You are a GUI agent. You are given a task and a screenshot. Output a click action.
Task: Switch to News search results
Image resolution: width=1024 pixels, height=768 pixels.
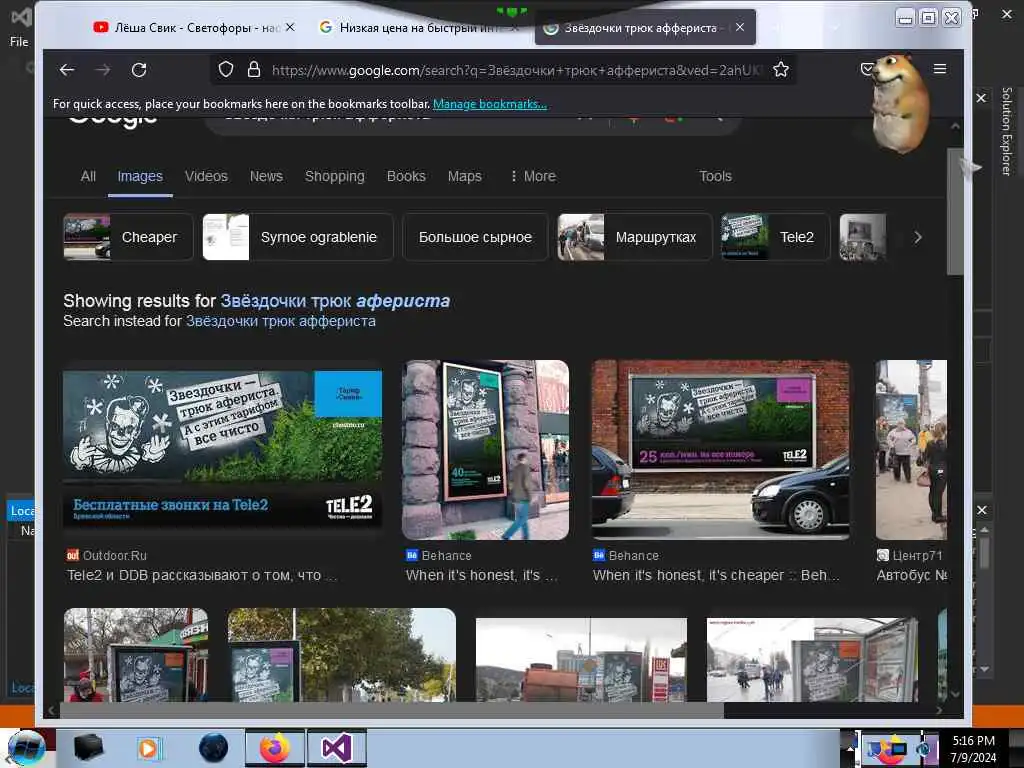[x=266, y=176]
